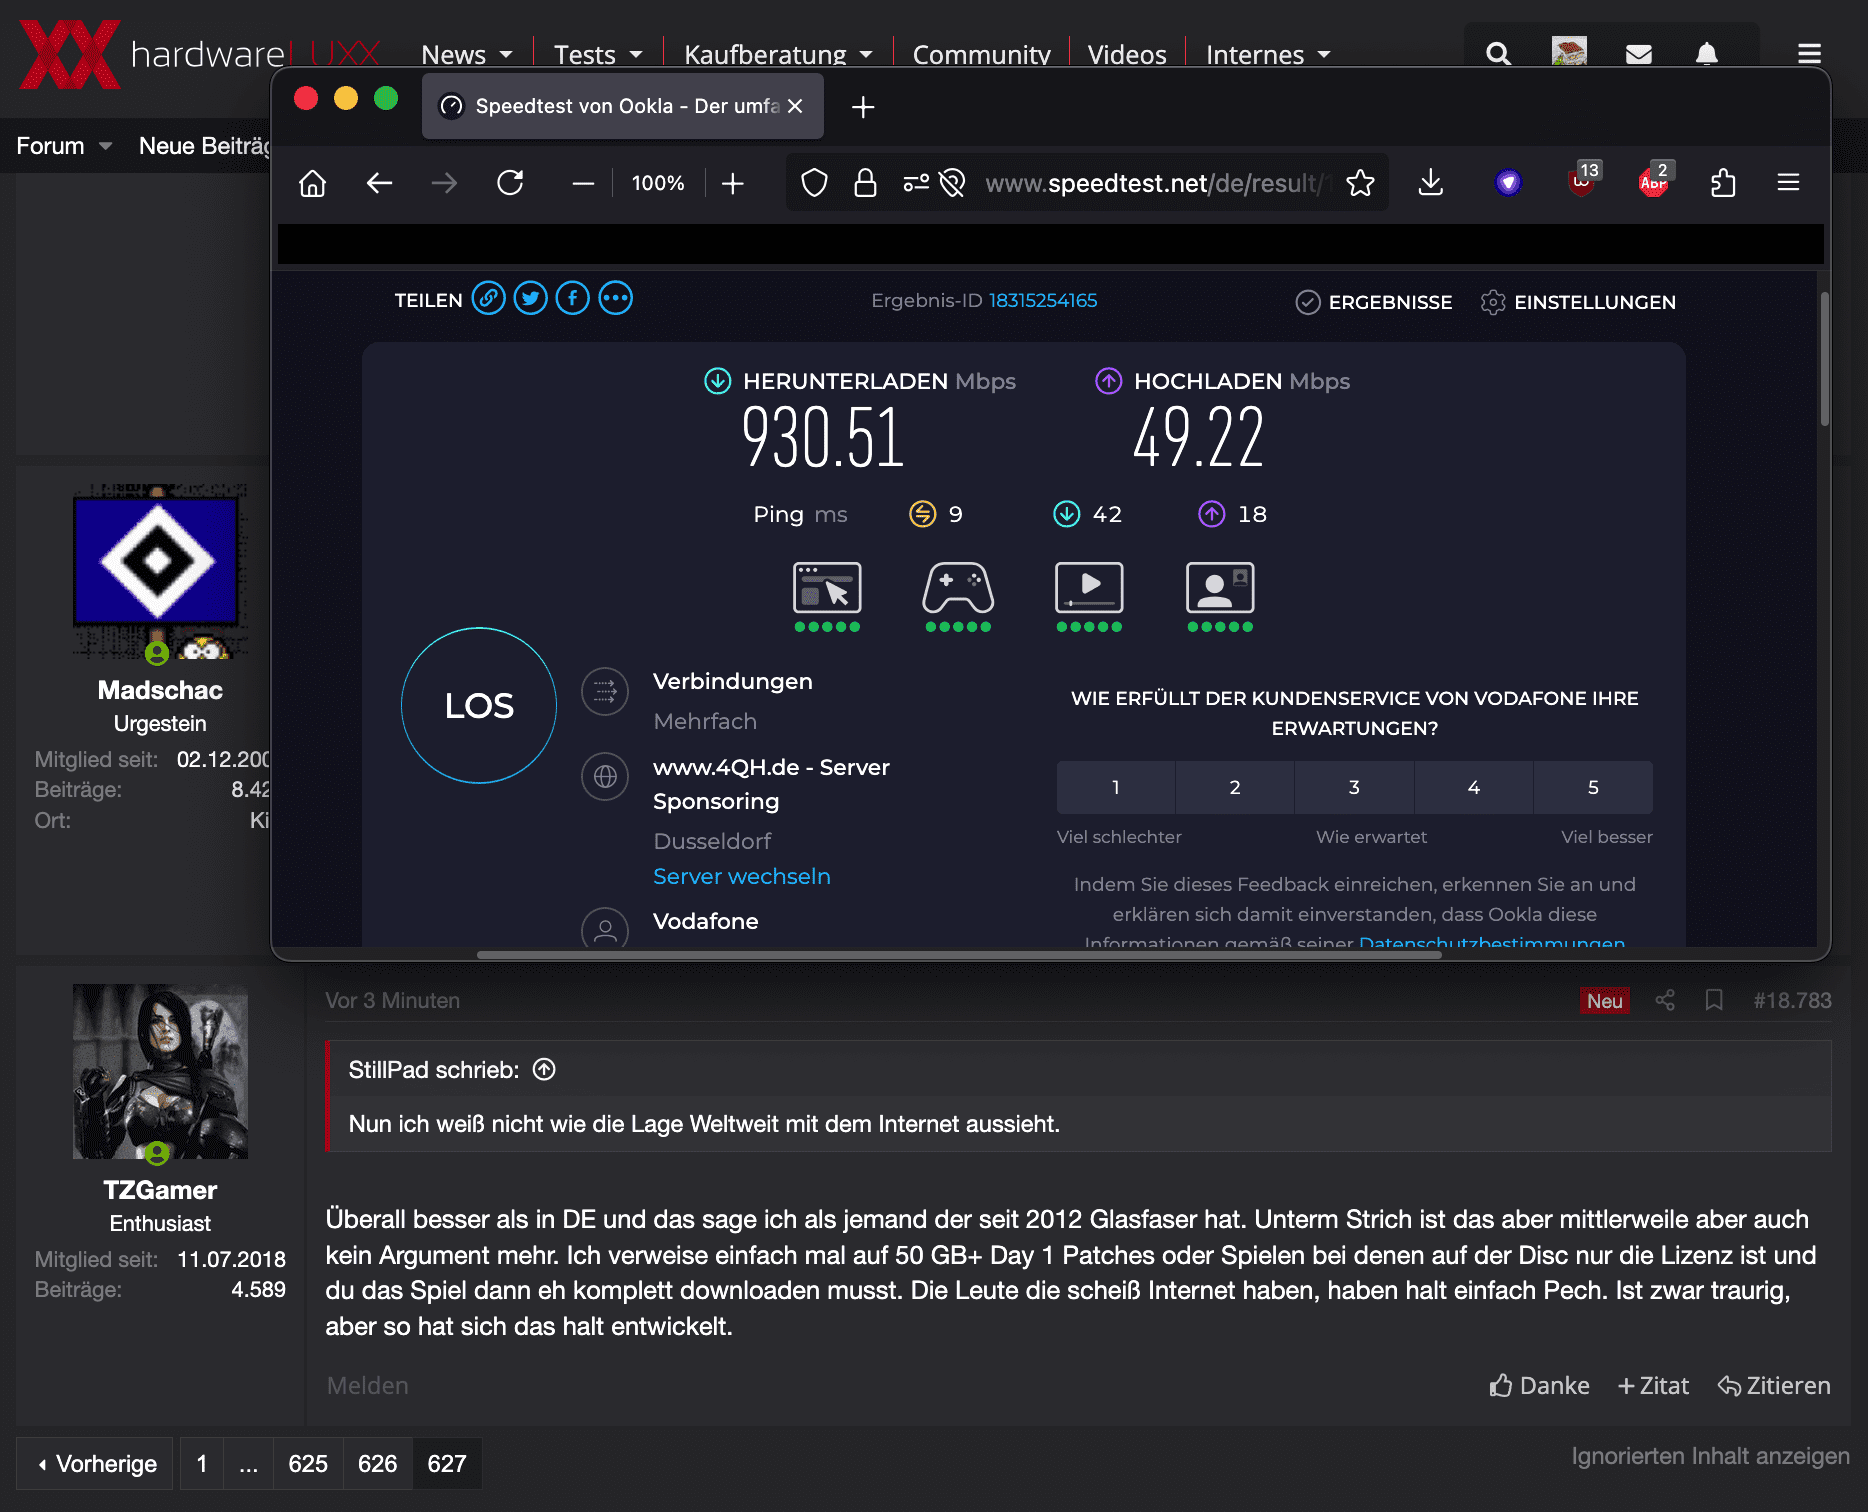Open the browser downloads icon
The height and width of the screenshot is (1512, 1868).
(x=1431, y=183)
